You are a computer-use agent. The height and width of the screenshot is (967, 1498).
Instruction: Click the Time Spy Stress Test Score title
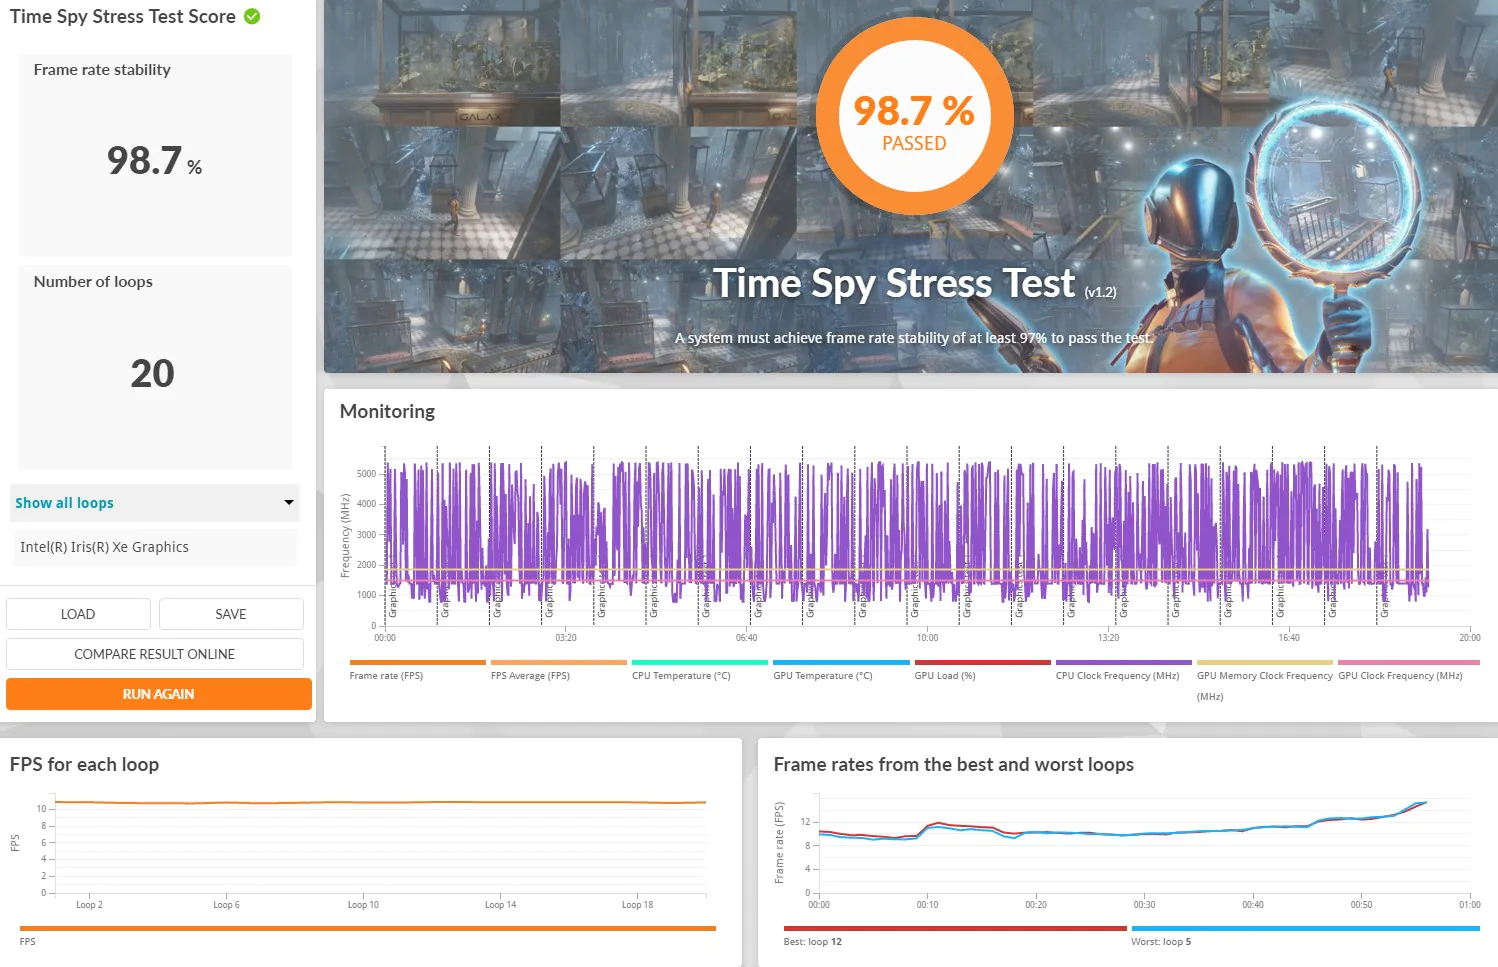(x=122, y=16)
